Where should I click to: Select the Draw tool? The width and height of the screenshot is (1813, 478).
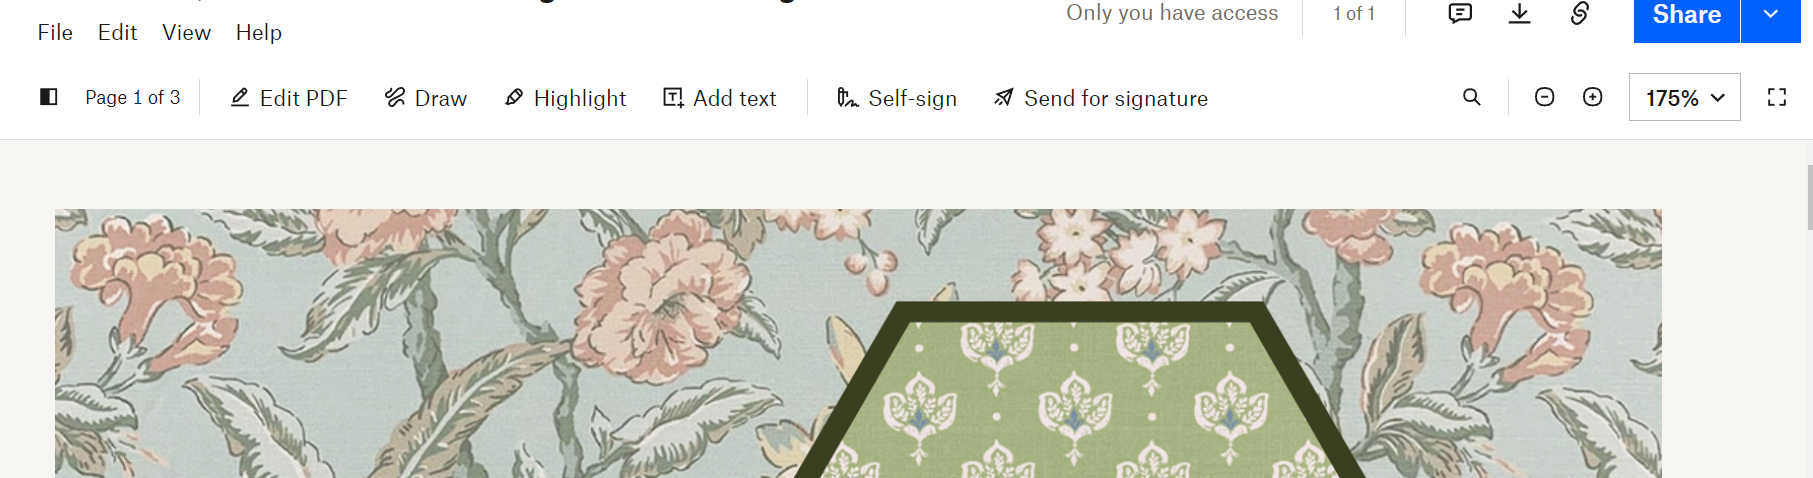click(x=426, y=98)
